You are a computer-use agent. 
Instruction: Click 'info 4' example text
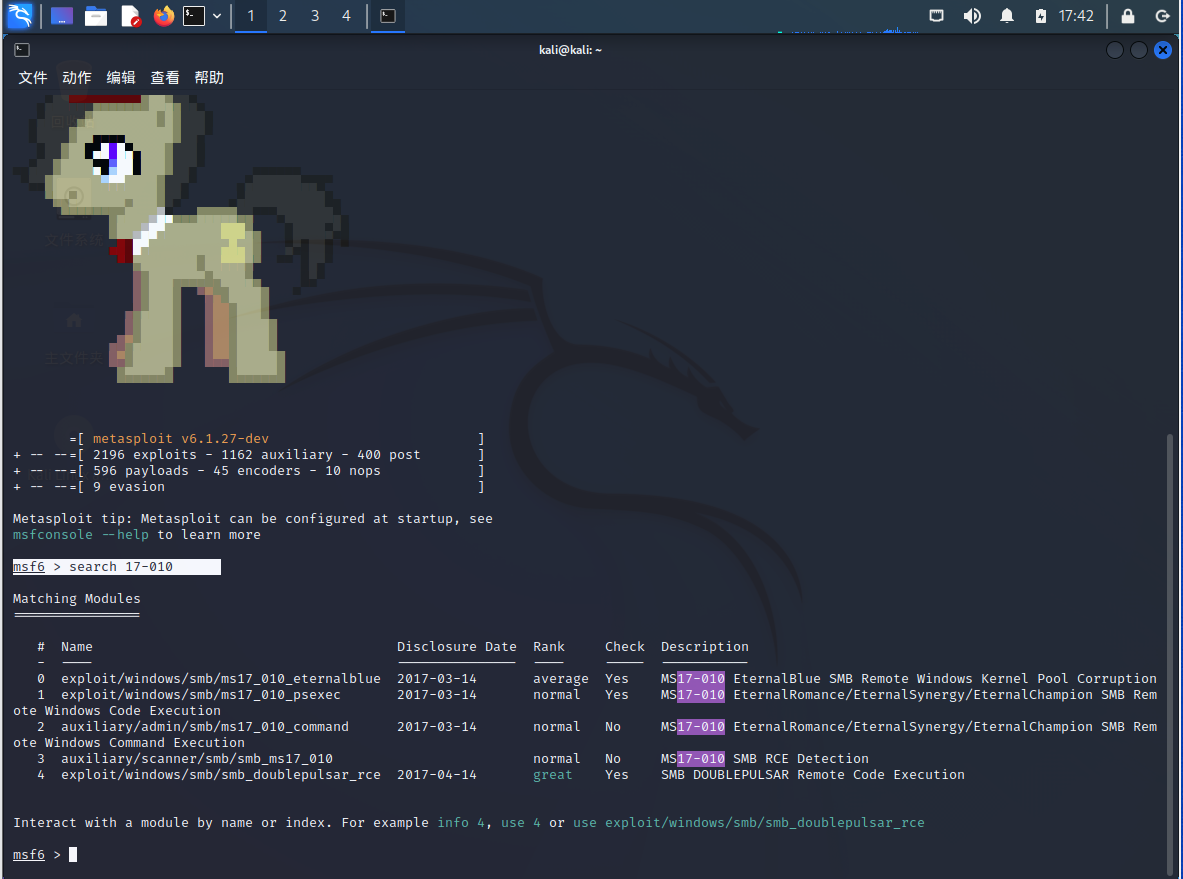click(x=461, y=822)
